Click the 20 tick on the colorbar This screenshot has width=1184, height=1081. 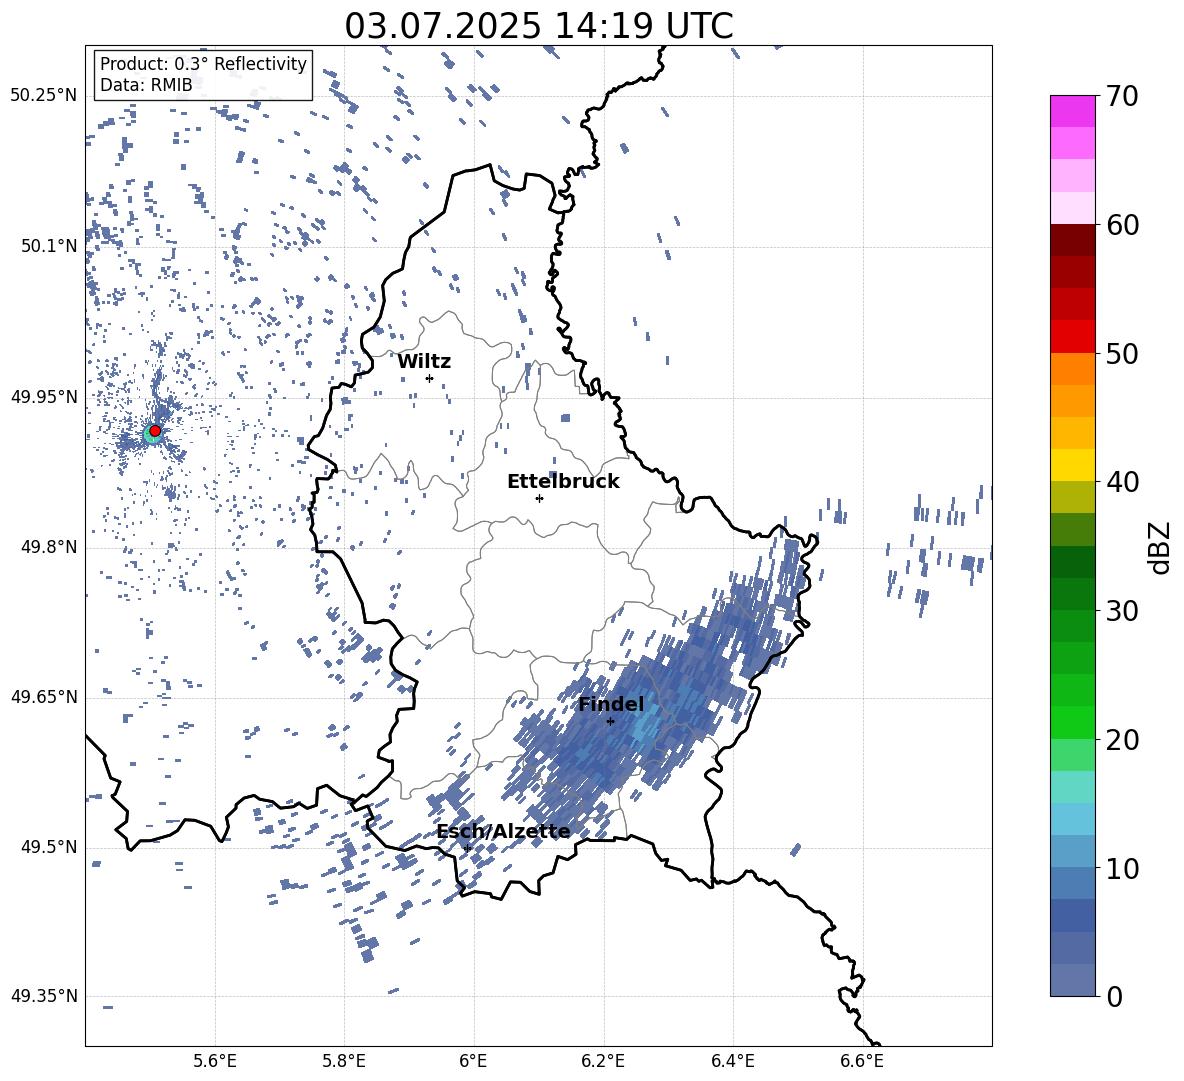[x=1122, y=739]
